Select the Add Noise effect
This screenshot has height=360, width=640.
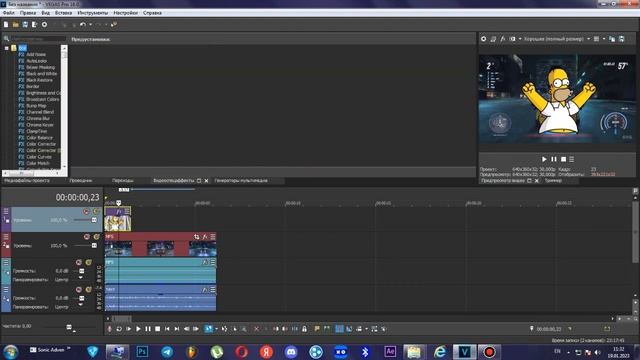36,54
